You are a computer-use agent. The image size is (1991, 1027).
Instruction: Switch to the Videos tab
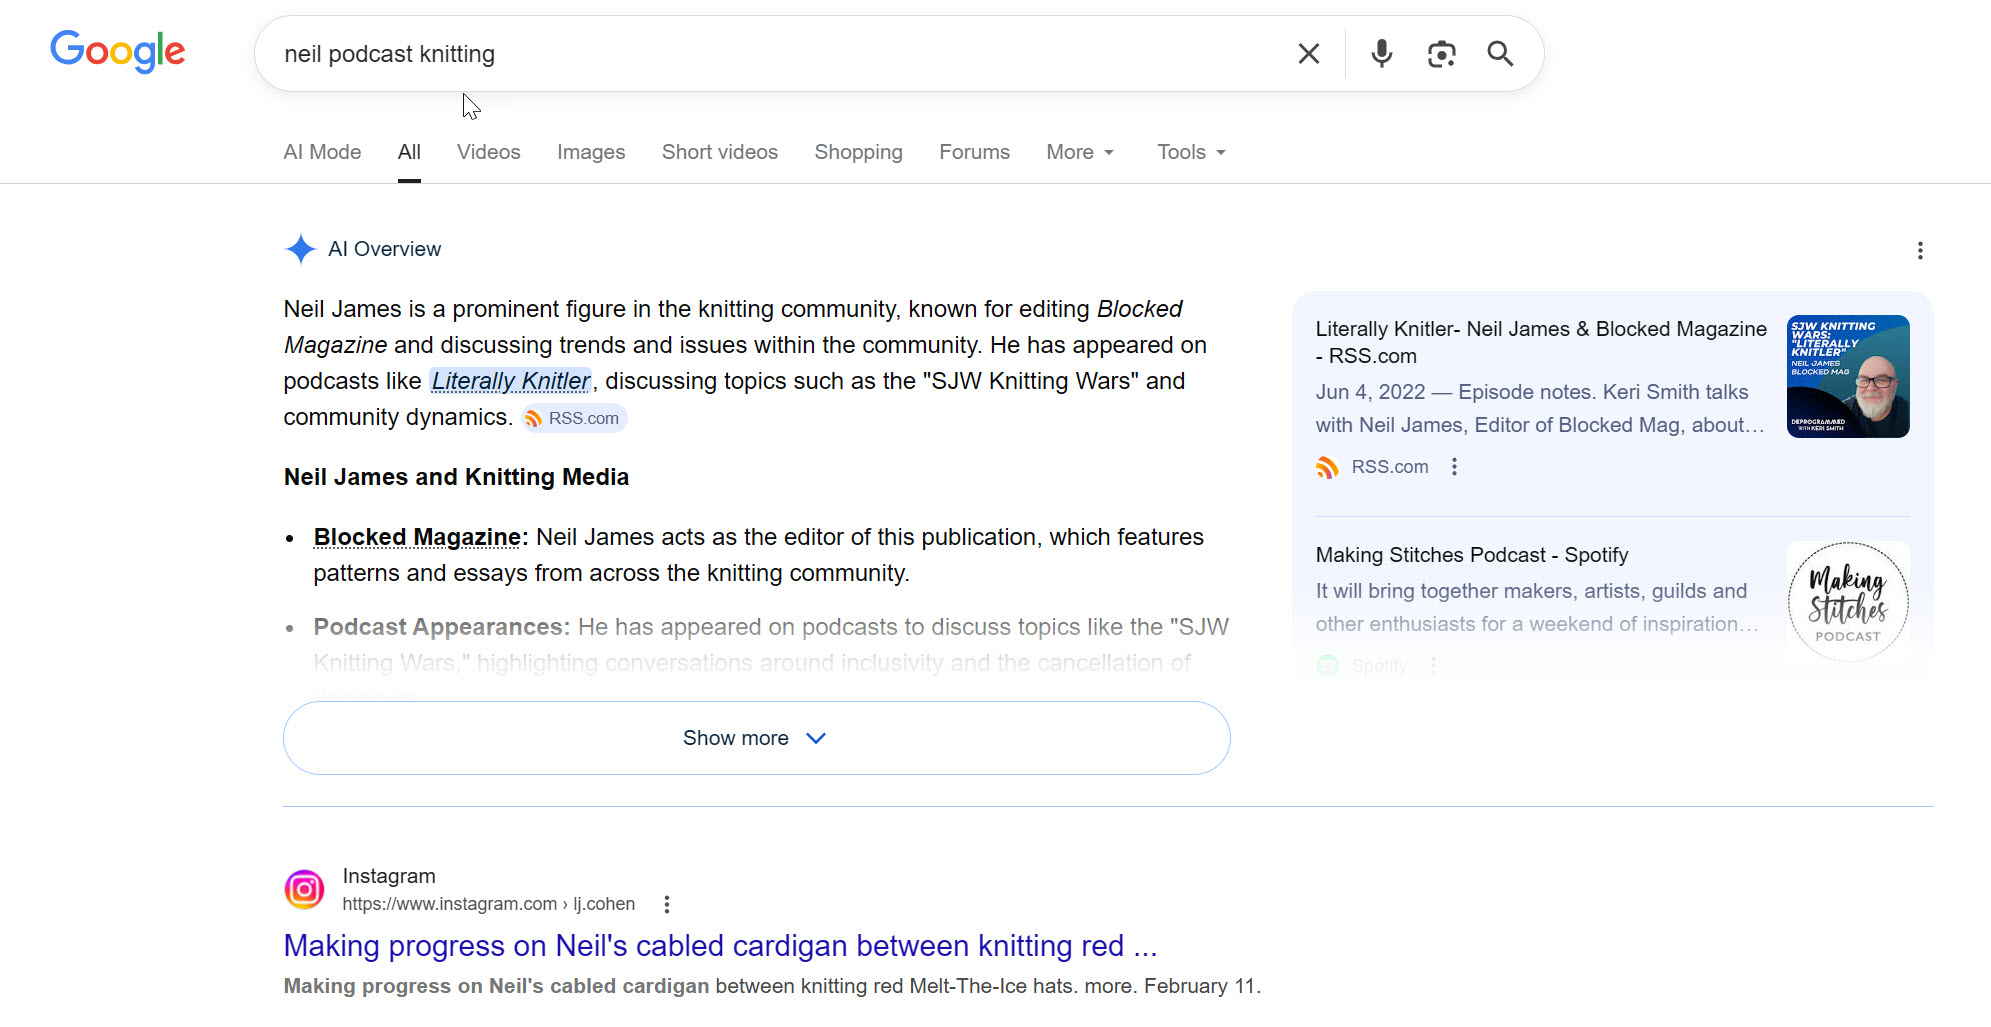[488, 152]
